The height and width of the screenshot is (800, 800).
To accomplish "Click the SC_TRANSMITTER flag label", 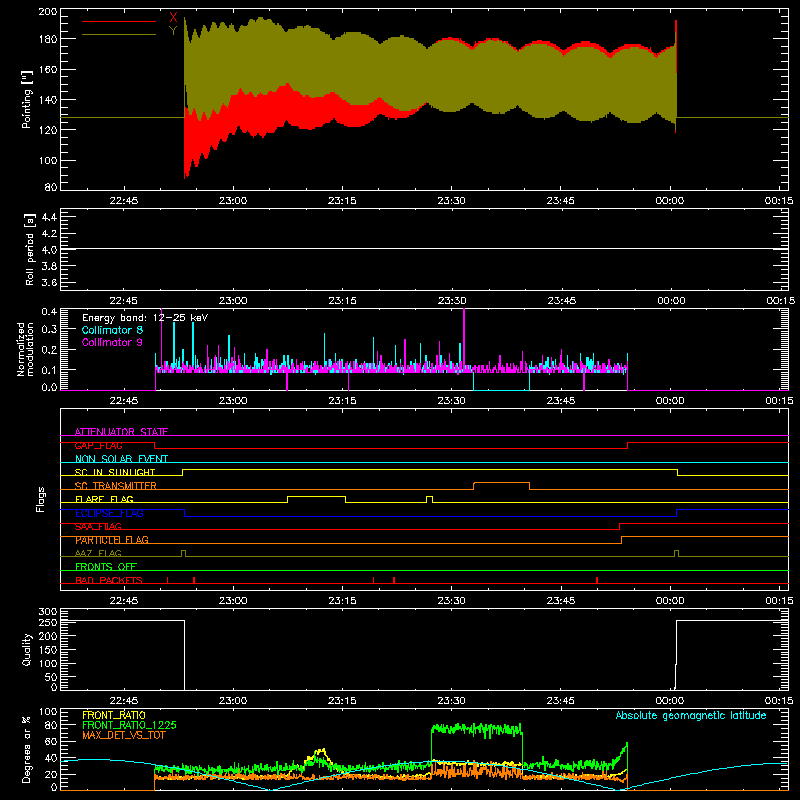I will (x=116, y=486).
